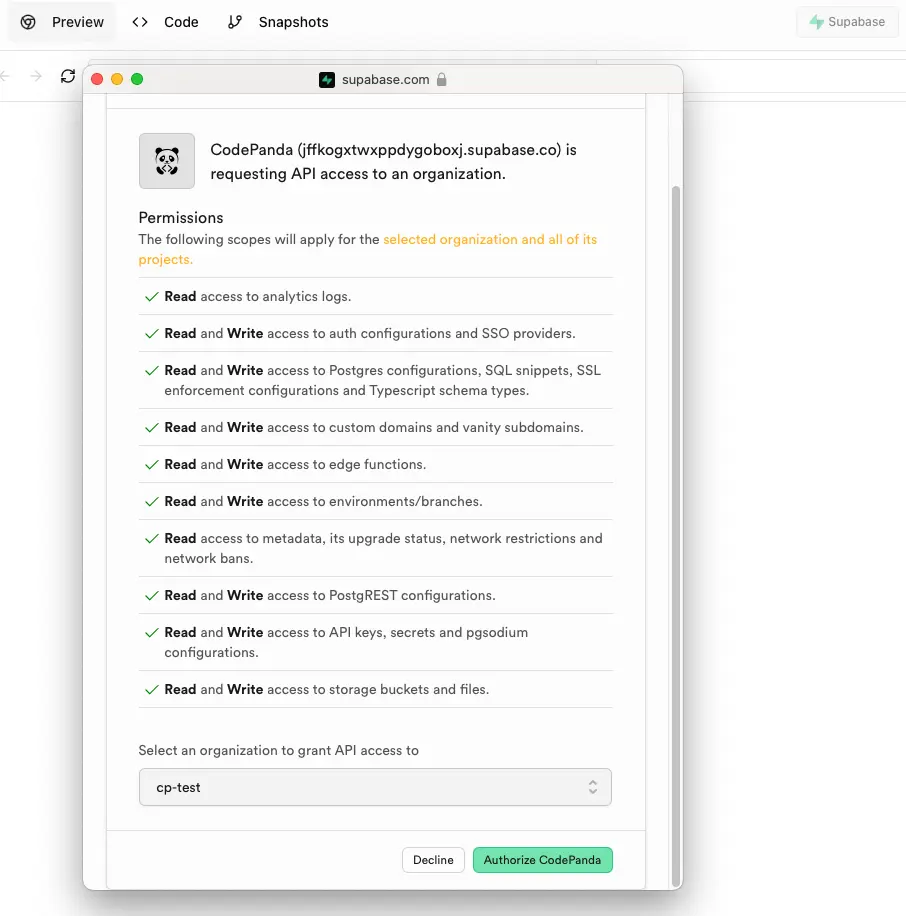Click the checkmark beside analytics logs permission
Screen dimensions: 906x916
[149, 297]
